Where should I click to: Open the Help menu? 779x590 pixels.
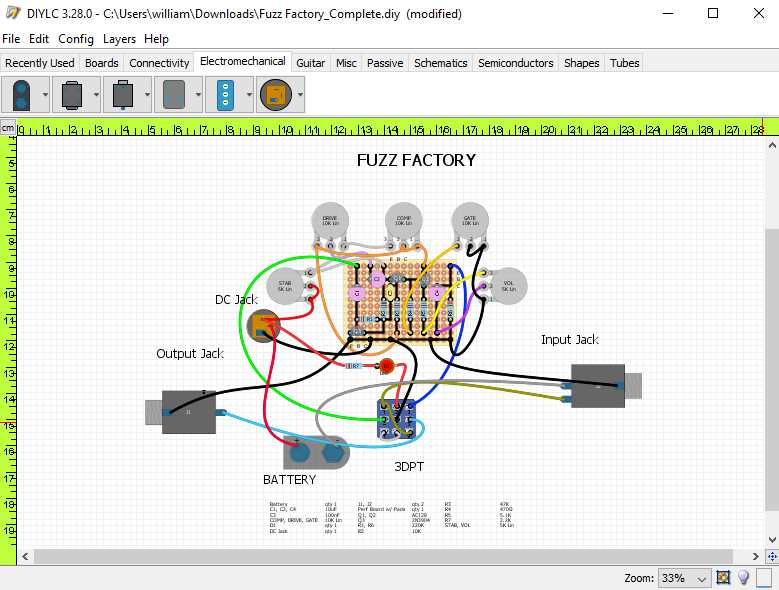point(156,39)
